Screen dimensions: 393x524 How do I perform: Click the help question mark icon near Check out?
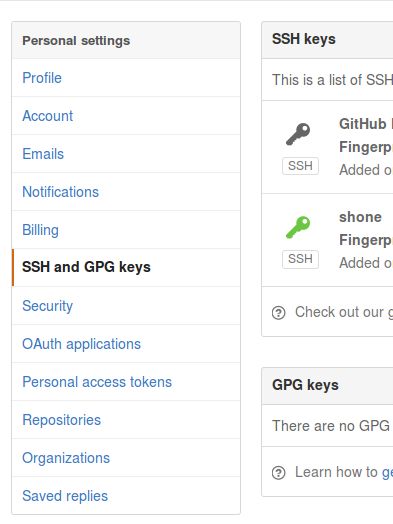278,313
